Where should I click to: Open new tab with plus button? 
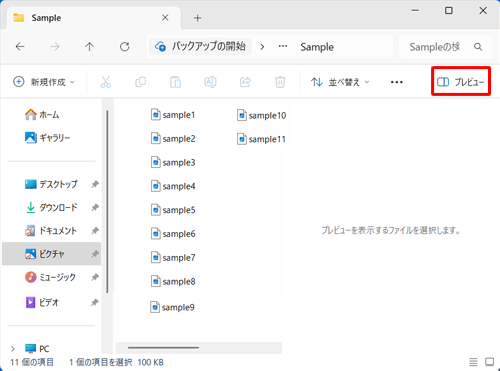(x=198, y=18)
